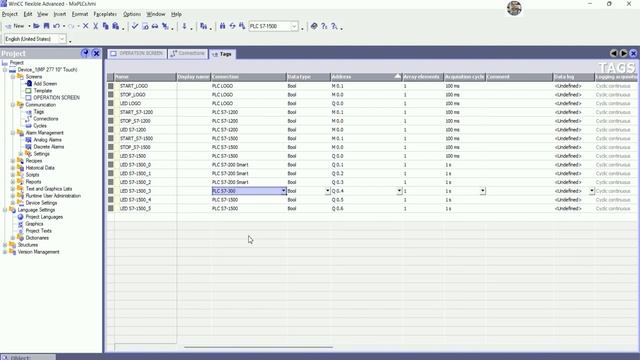Open the Connection dropdown in LED S7-1500_3 row
640x360 pixels.
[x=283, y=191]
